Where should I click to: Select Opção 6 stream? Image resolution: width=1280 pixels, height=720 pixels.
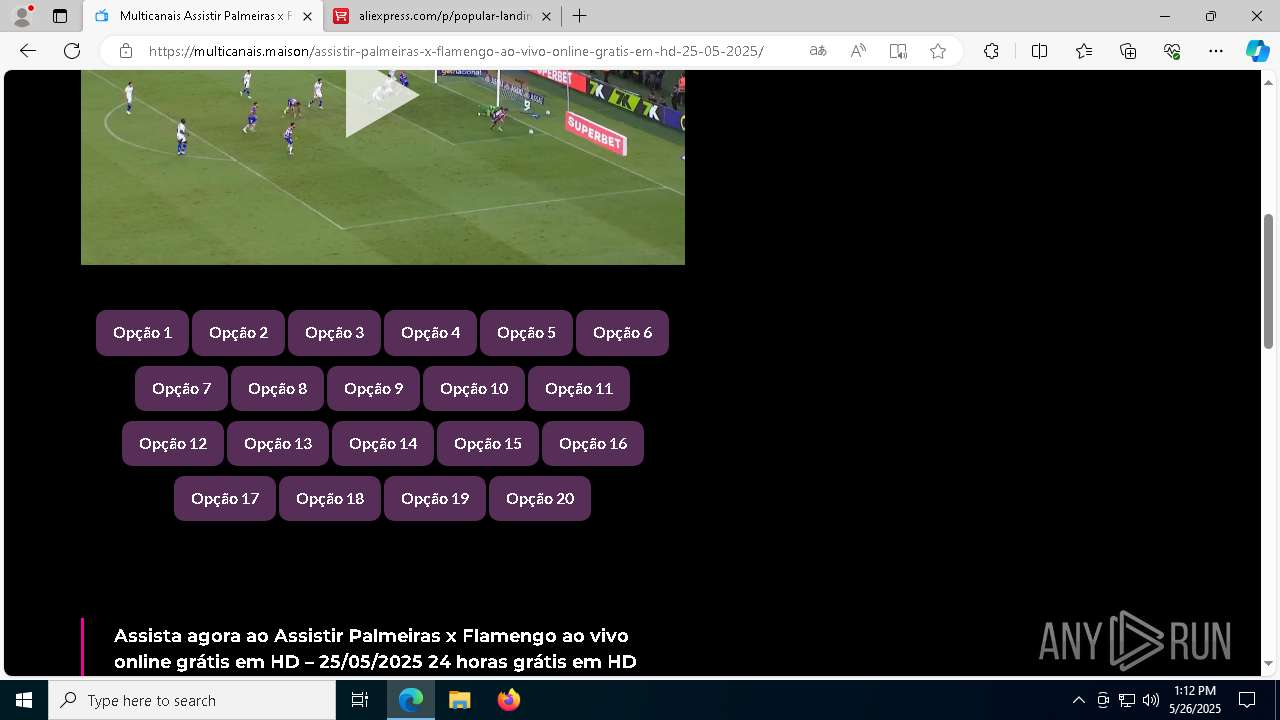coord(622,333)
